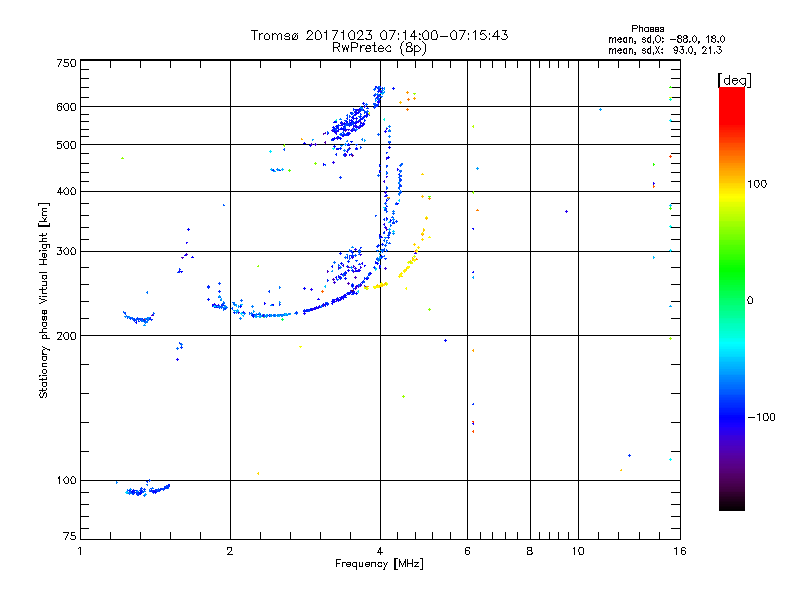The image size is (800, 600).
Task: Click the y-axis tick label '200'
Action: pos(66,336)
